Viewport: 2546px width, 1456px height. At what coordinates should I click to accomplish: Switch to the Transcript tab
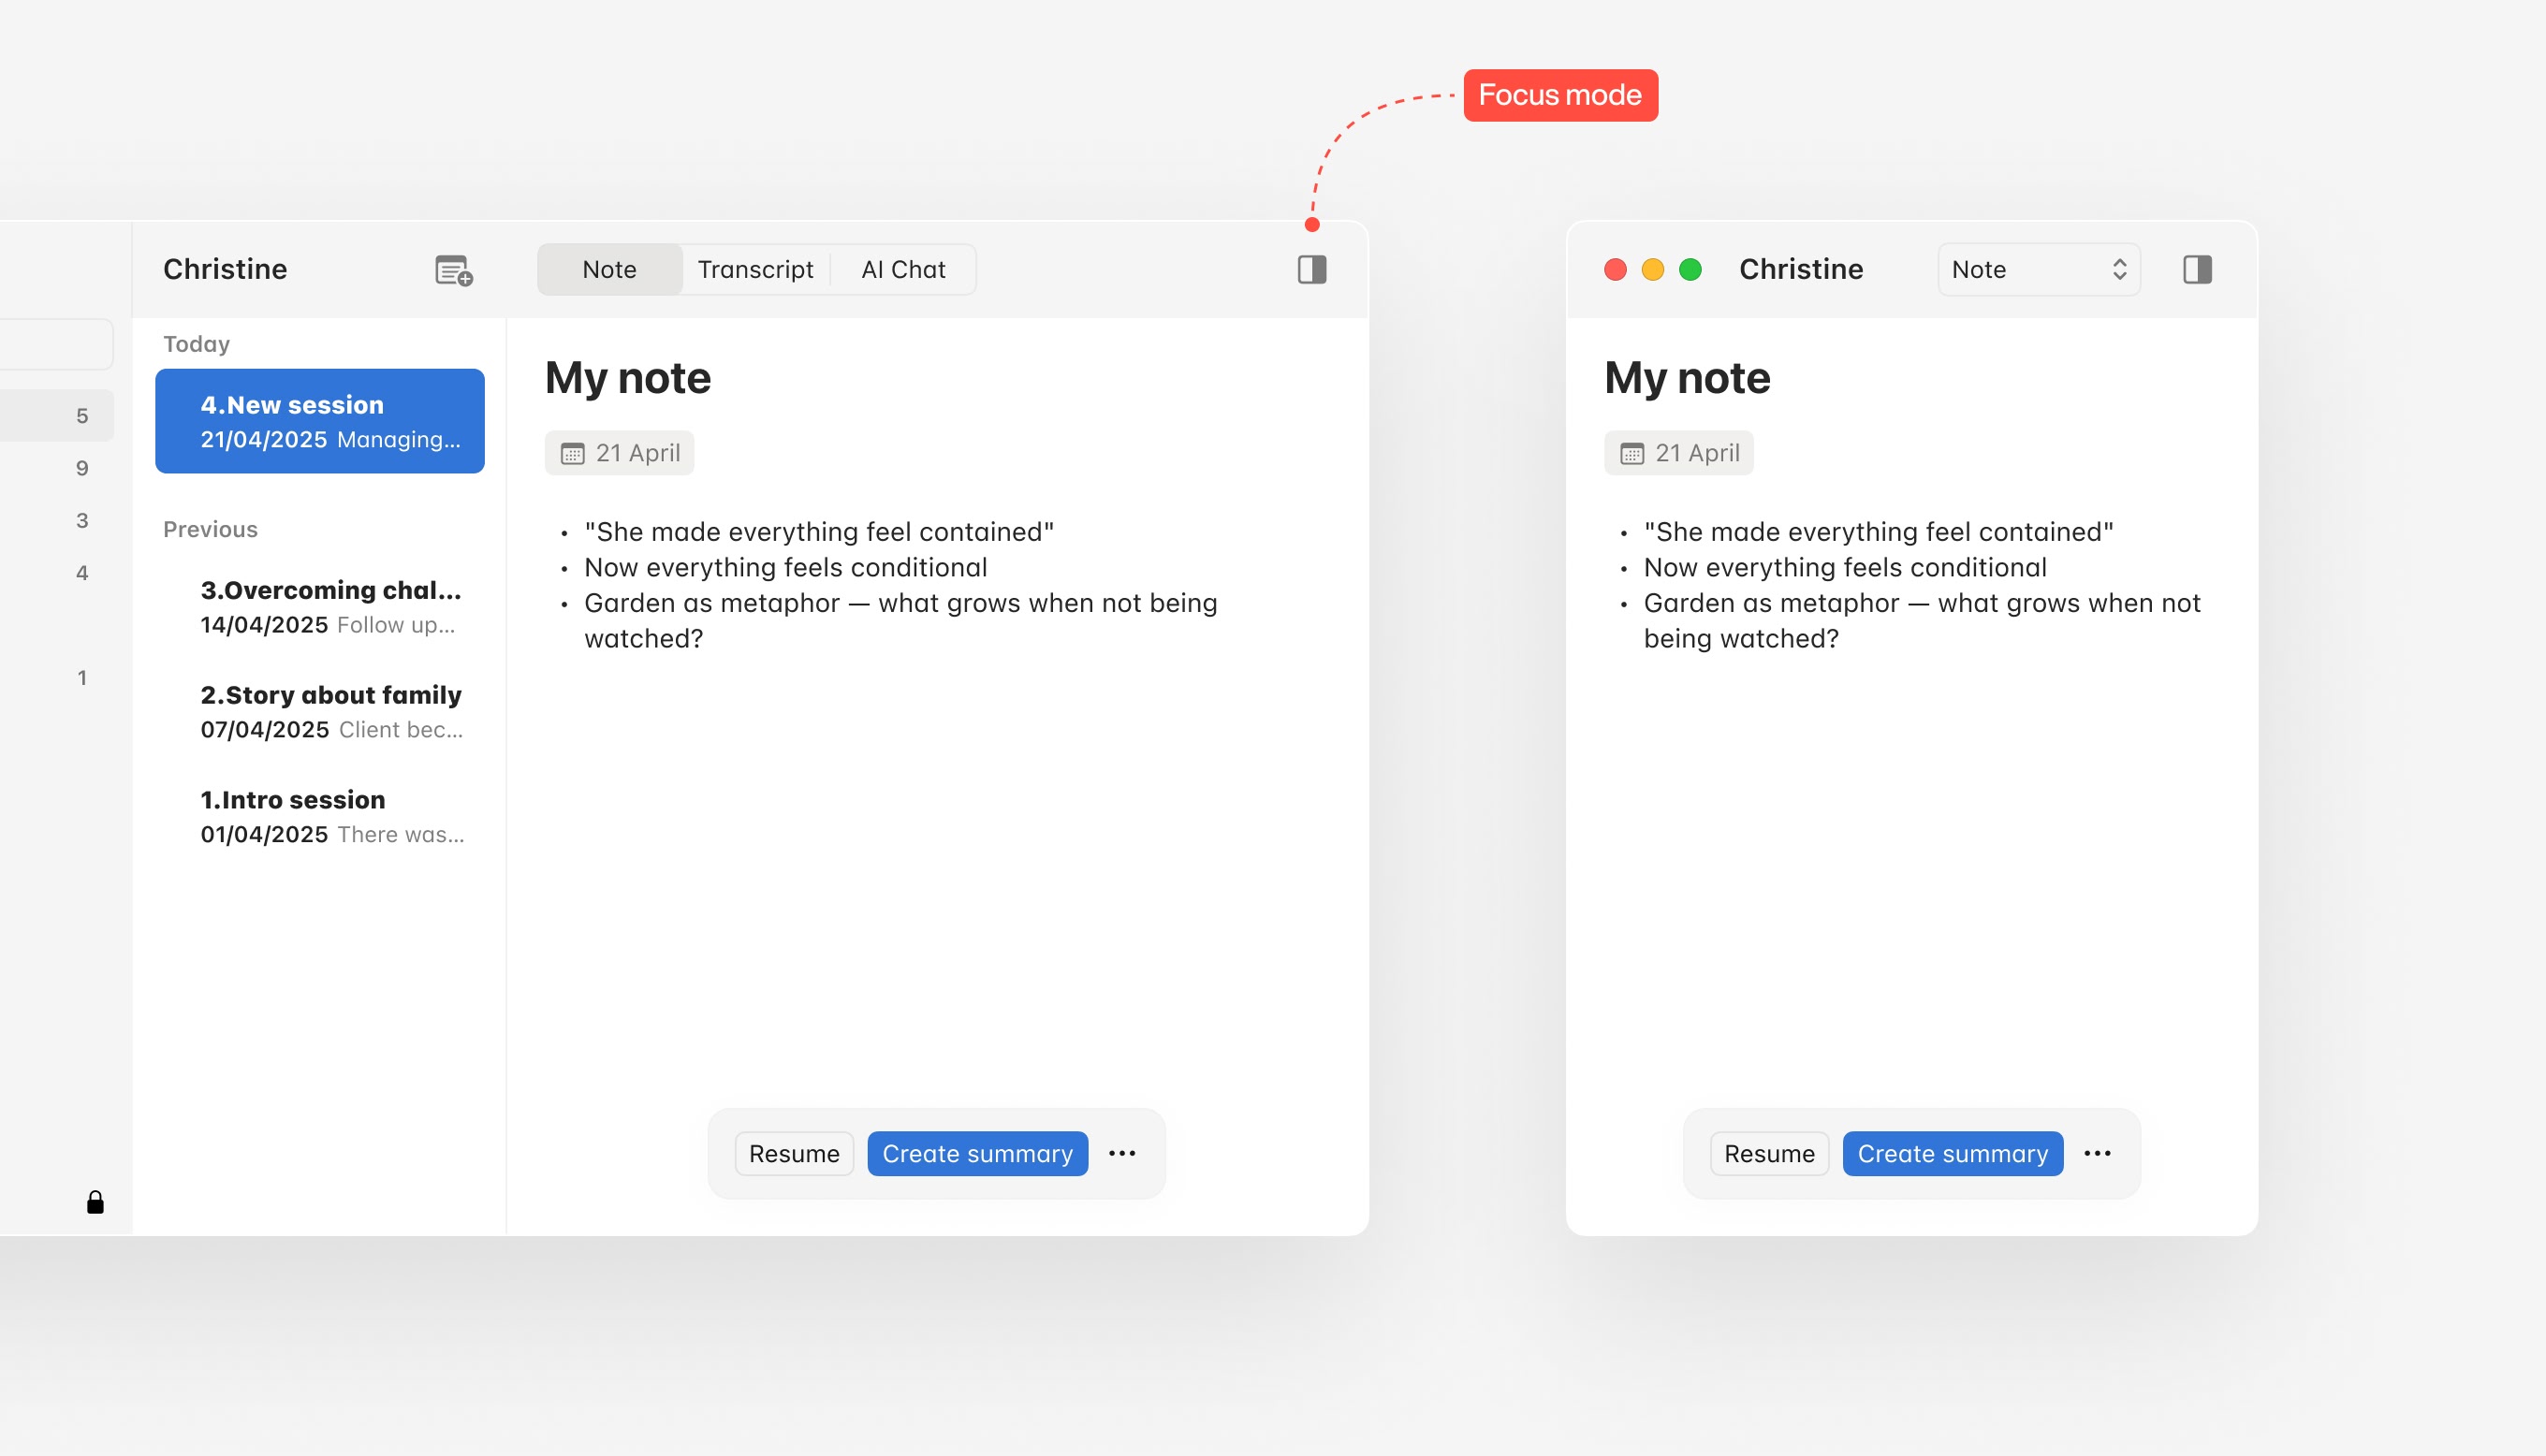pyautogui.click(x=755, y=270)
